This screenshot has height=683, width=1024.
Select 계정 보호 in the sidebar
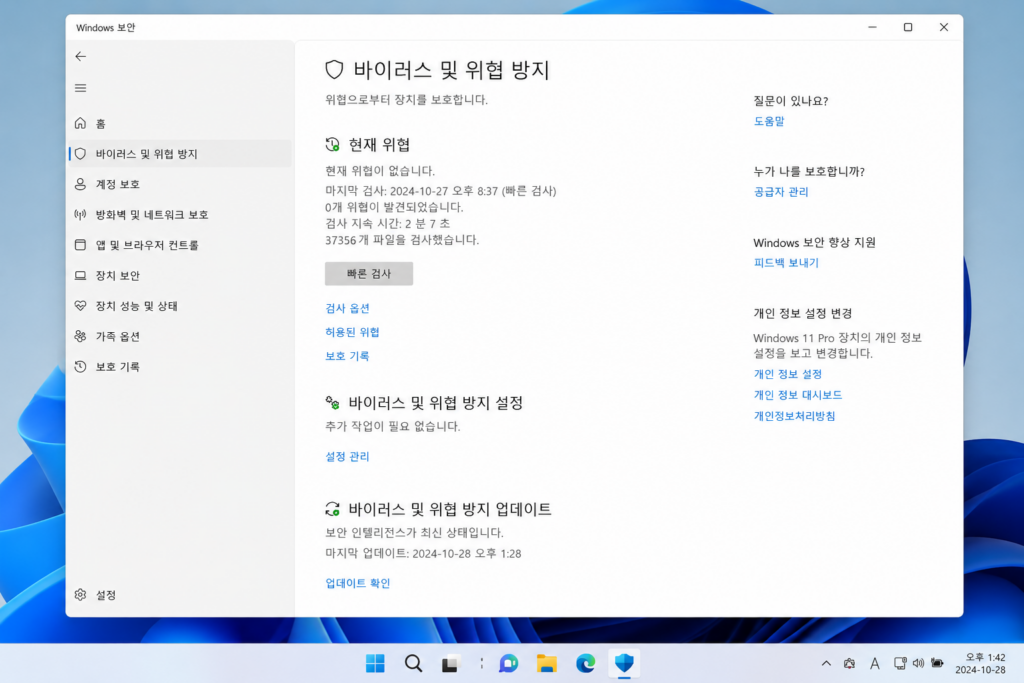(180, 184)
